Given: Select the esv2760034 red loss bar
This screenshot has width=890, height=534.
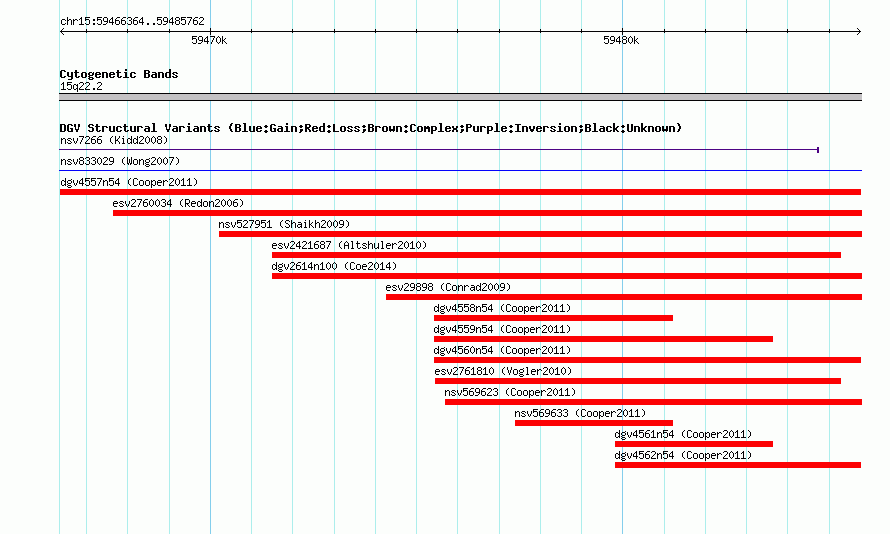Looking at the screenshot, I should [x=487, y=213].
